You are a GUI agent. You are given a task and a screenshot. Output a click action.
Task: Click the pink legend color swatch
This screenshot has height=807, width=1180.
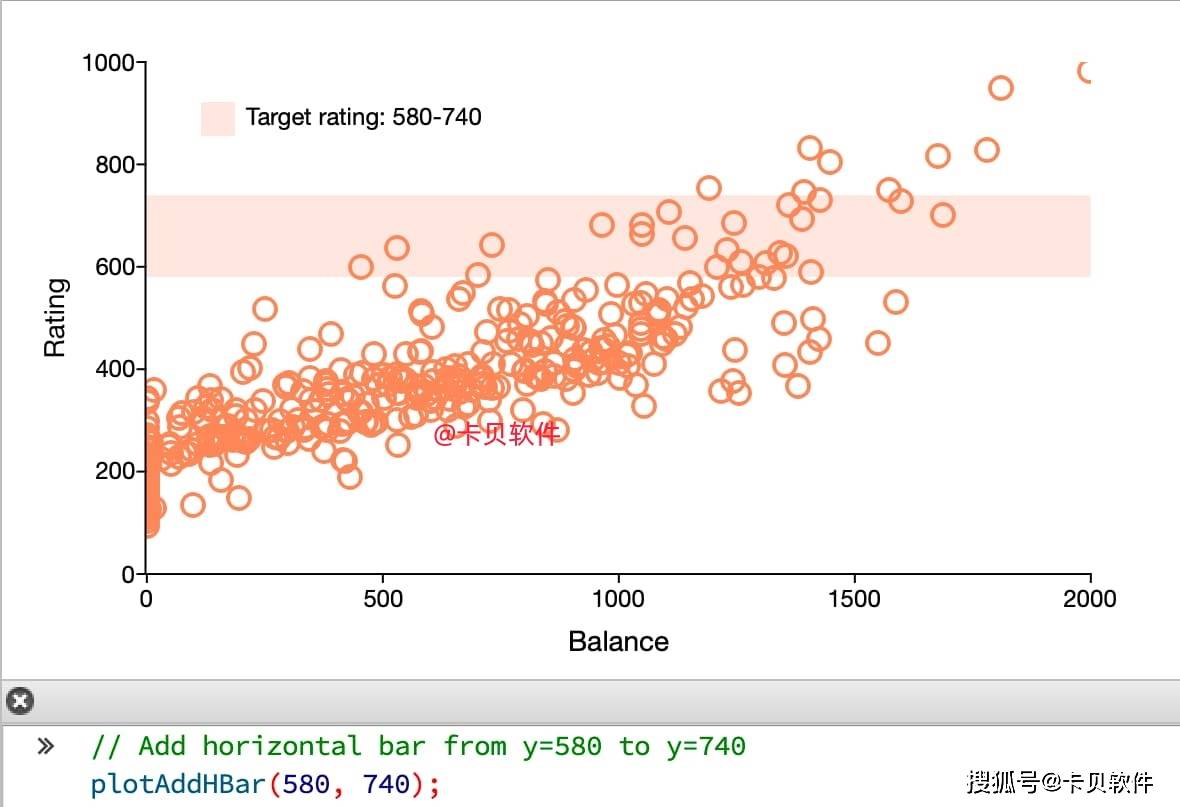218,118
